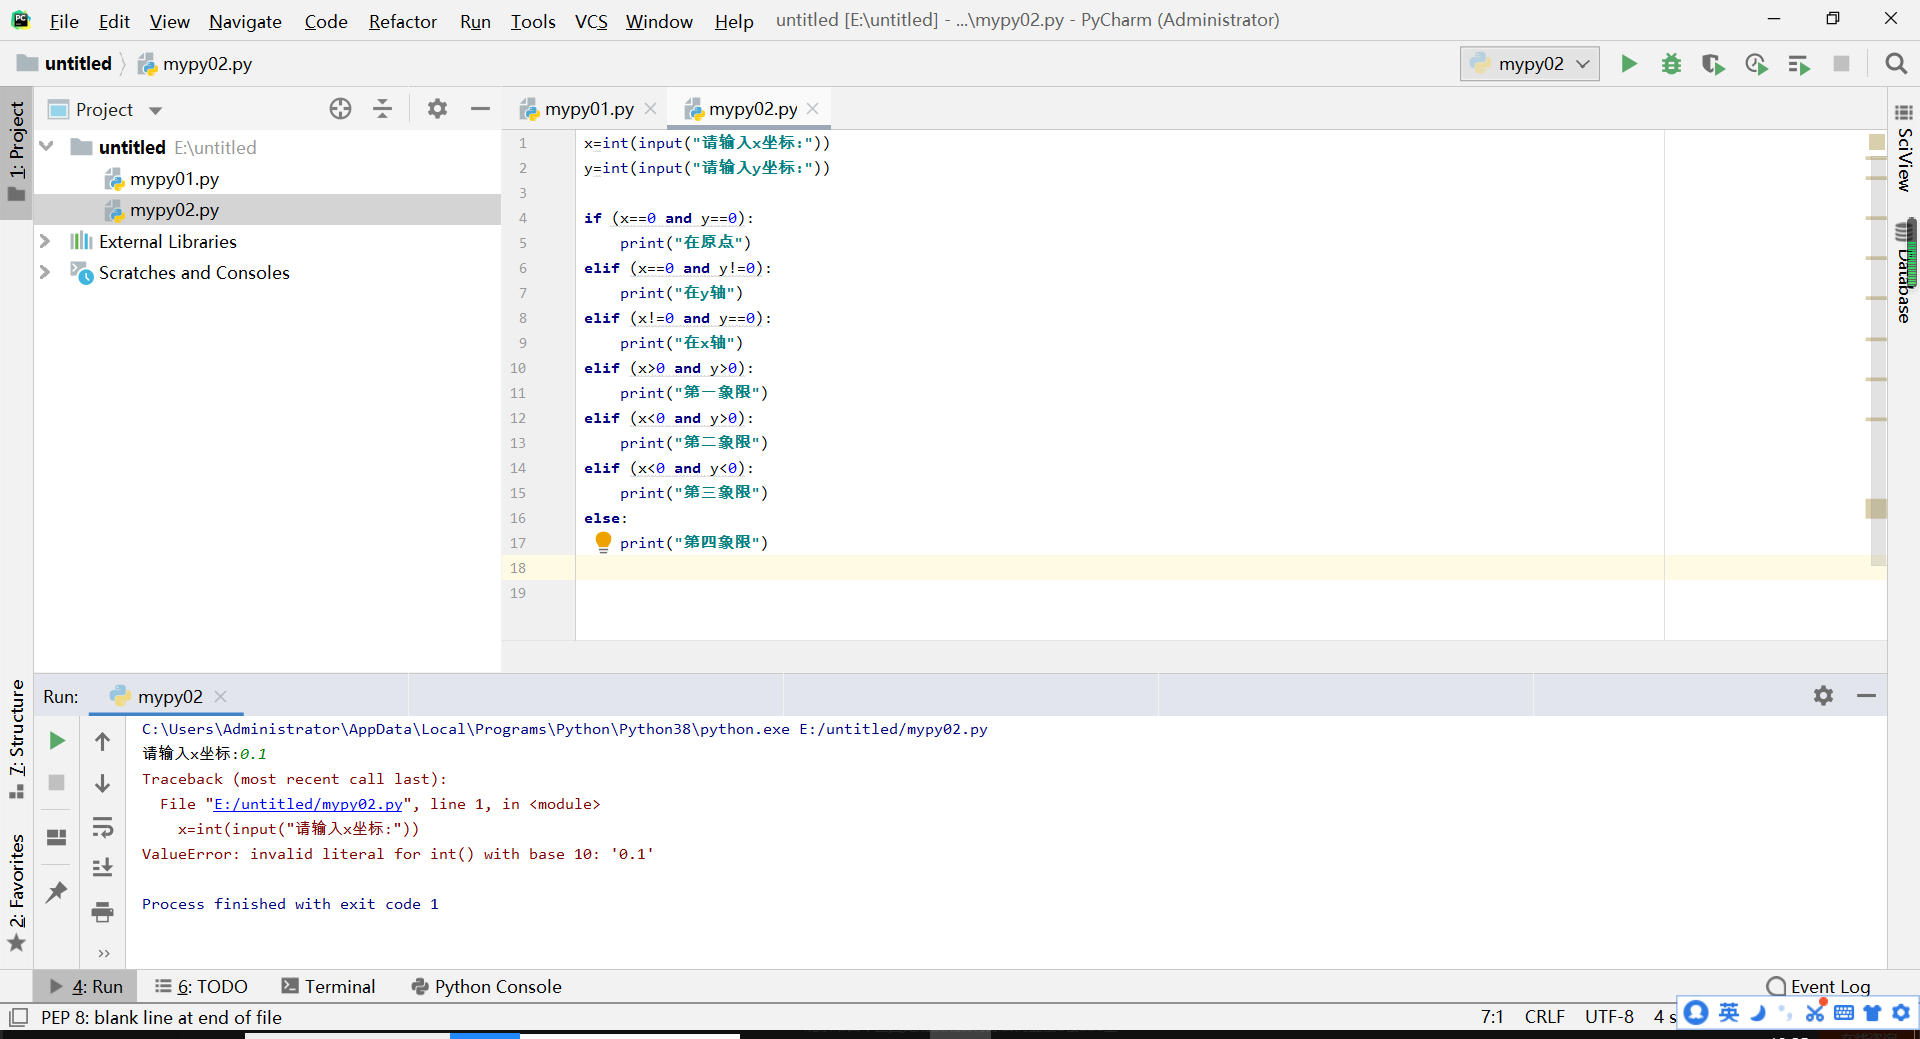Follow the E:/untitled/mypy02.py traceback link

308,804
